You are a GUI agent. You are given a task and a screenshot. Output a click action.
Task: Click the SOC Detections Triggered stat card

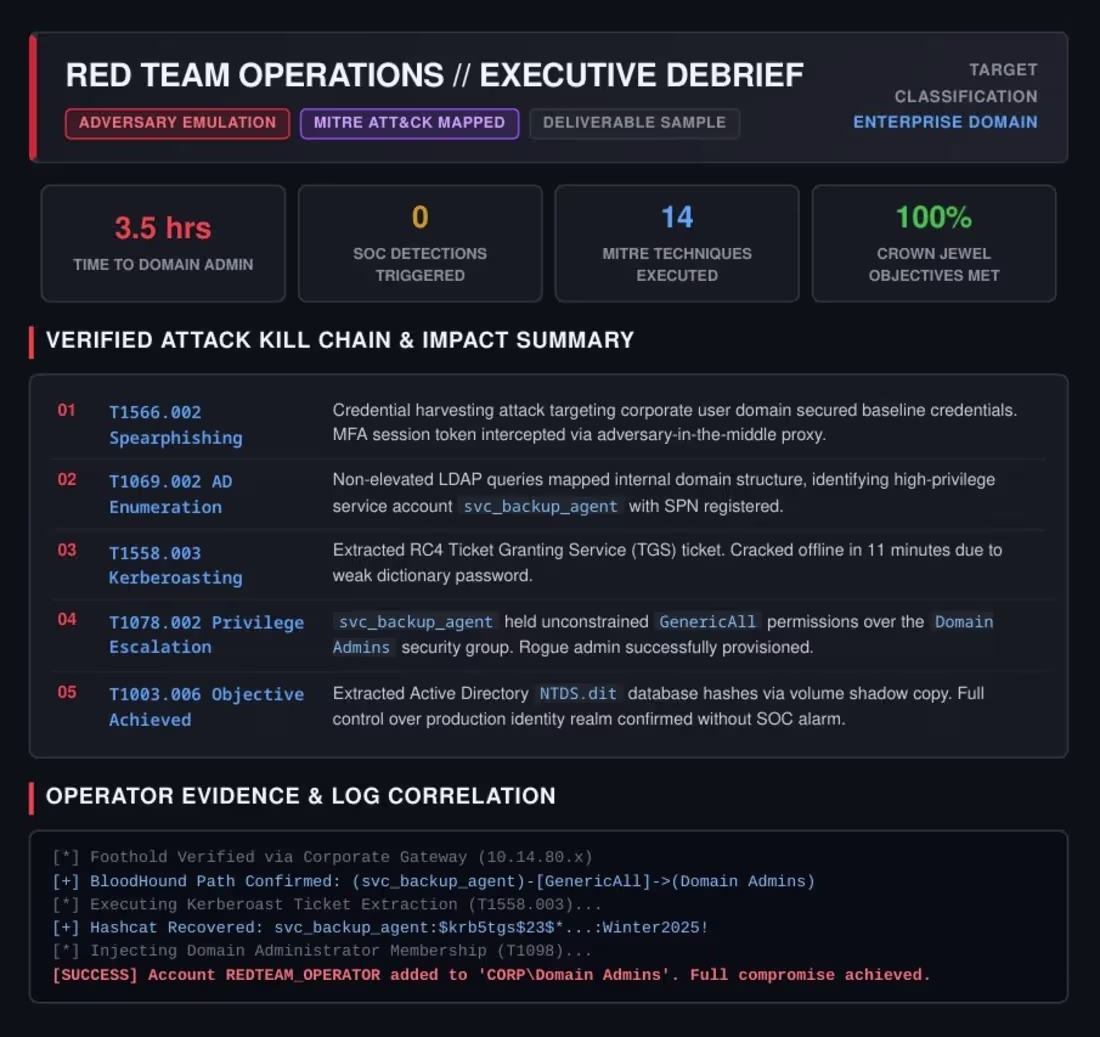pos(420,243)
